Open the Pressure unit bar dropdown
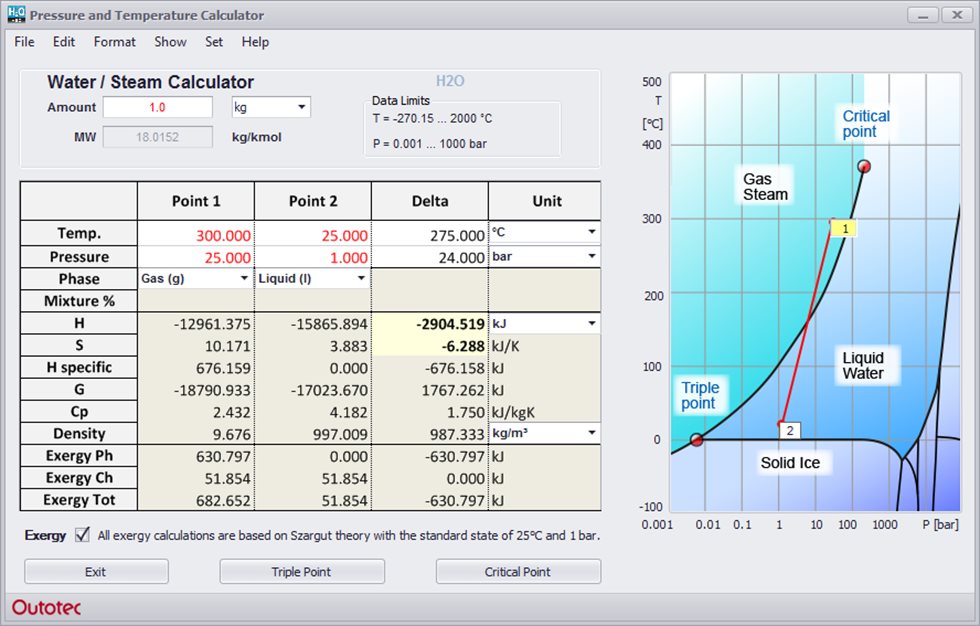980x626 pixels. 544,256
